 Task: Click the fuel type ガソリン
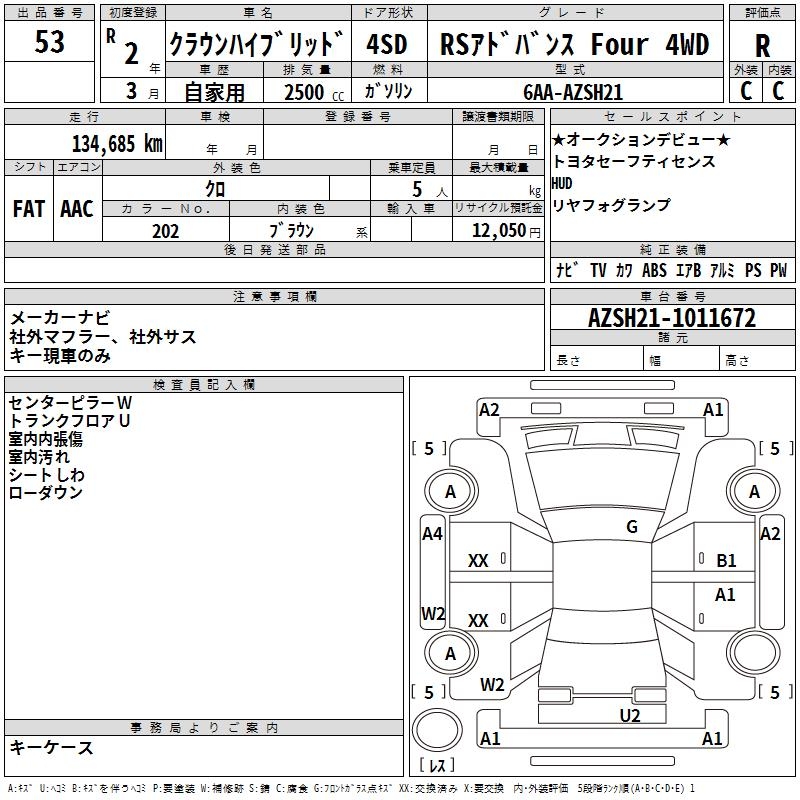tap(388, 91)
